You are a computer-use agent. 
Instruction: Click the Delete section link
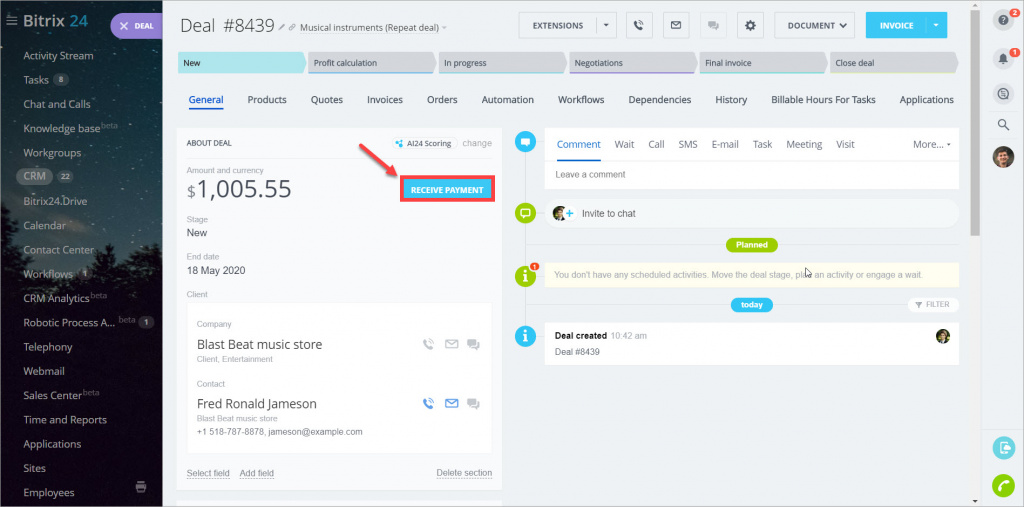click(464, 473)
